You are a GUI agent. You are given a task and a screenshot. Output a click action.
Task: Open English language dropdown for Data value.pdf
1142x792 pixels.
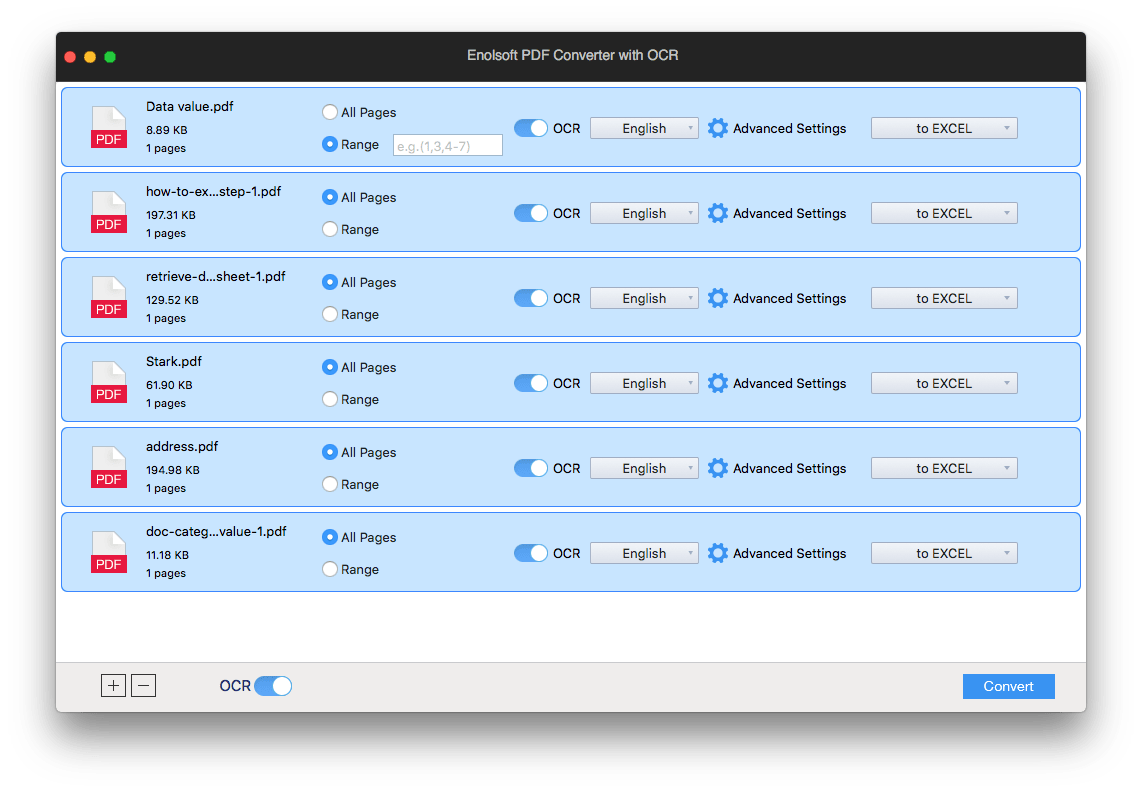click(644, 128)
